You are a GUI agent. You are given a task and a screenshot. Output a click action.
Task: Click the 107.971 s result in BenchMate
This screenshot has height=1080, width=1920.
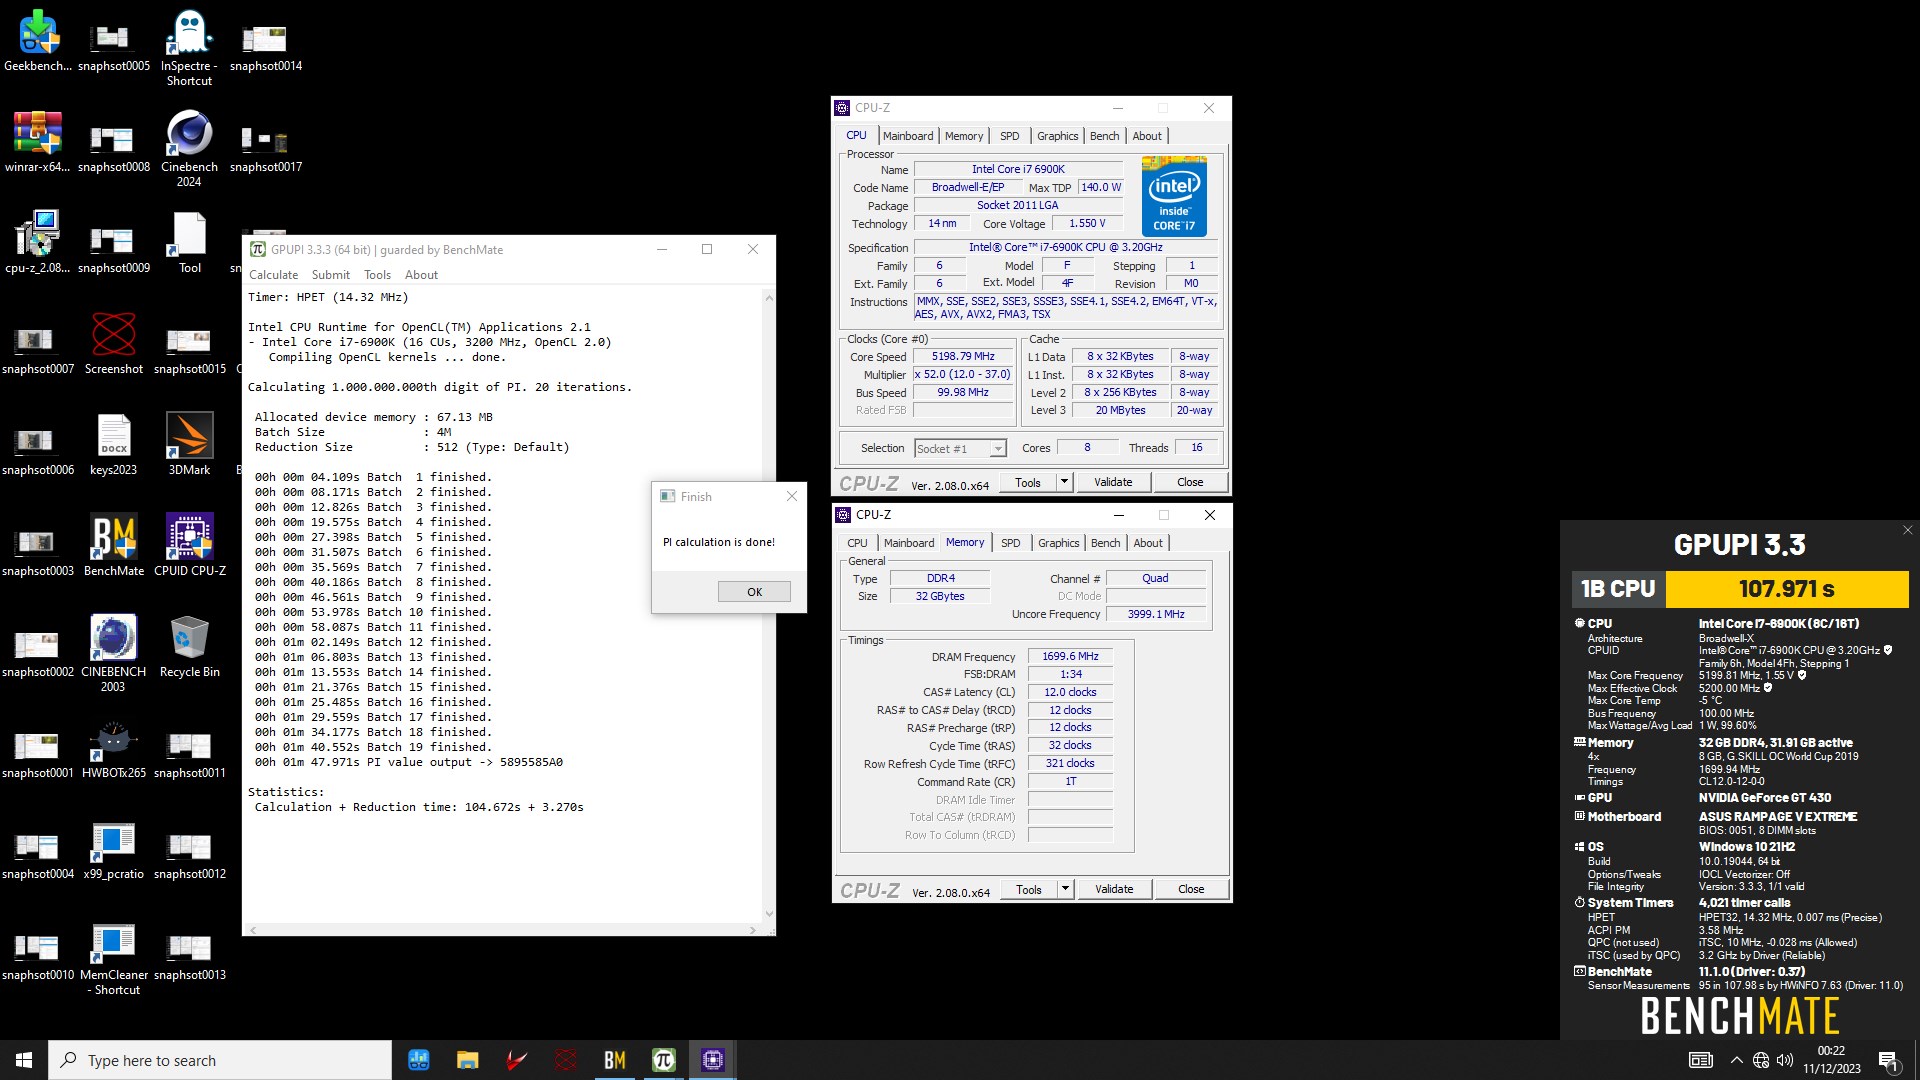[x=1786, y=589]
